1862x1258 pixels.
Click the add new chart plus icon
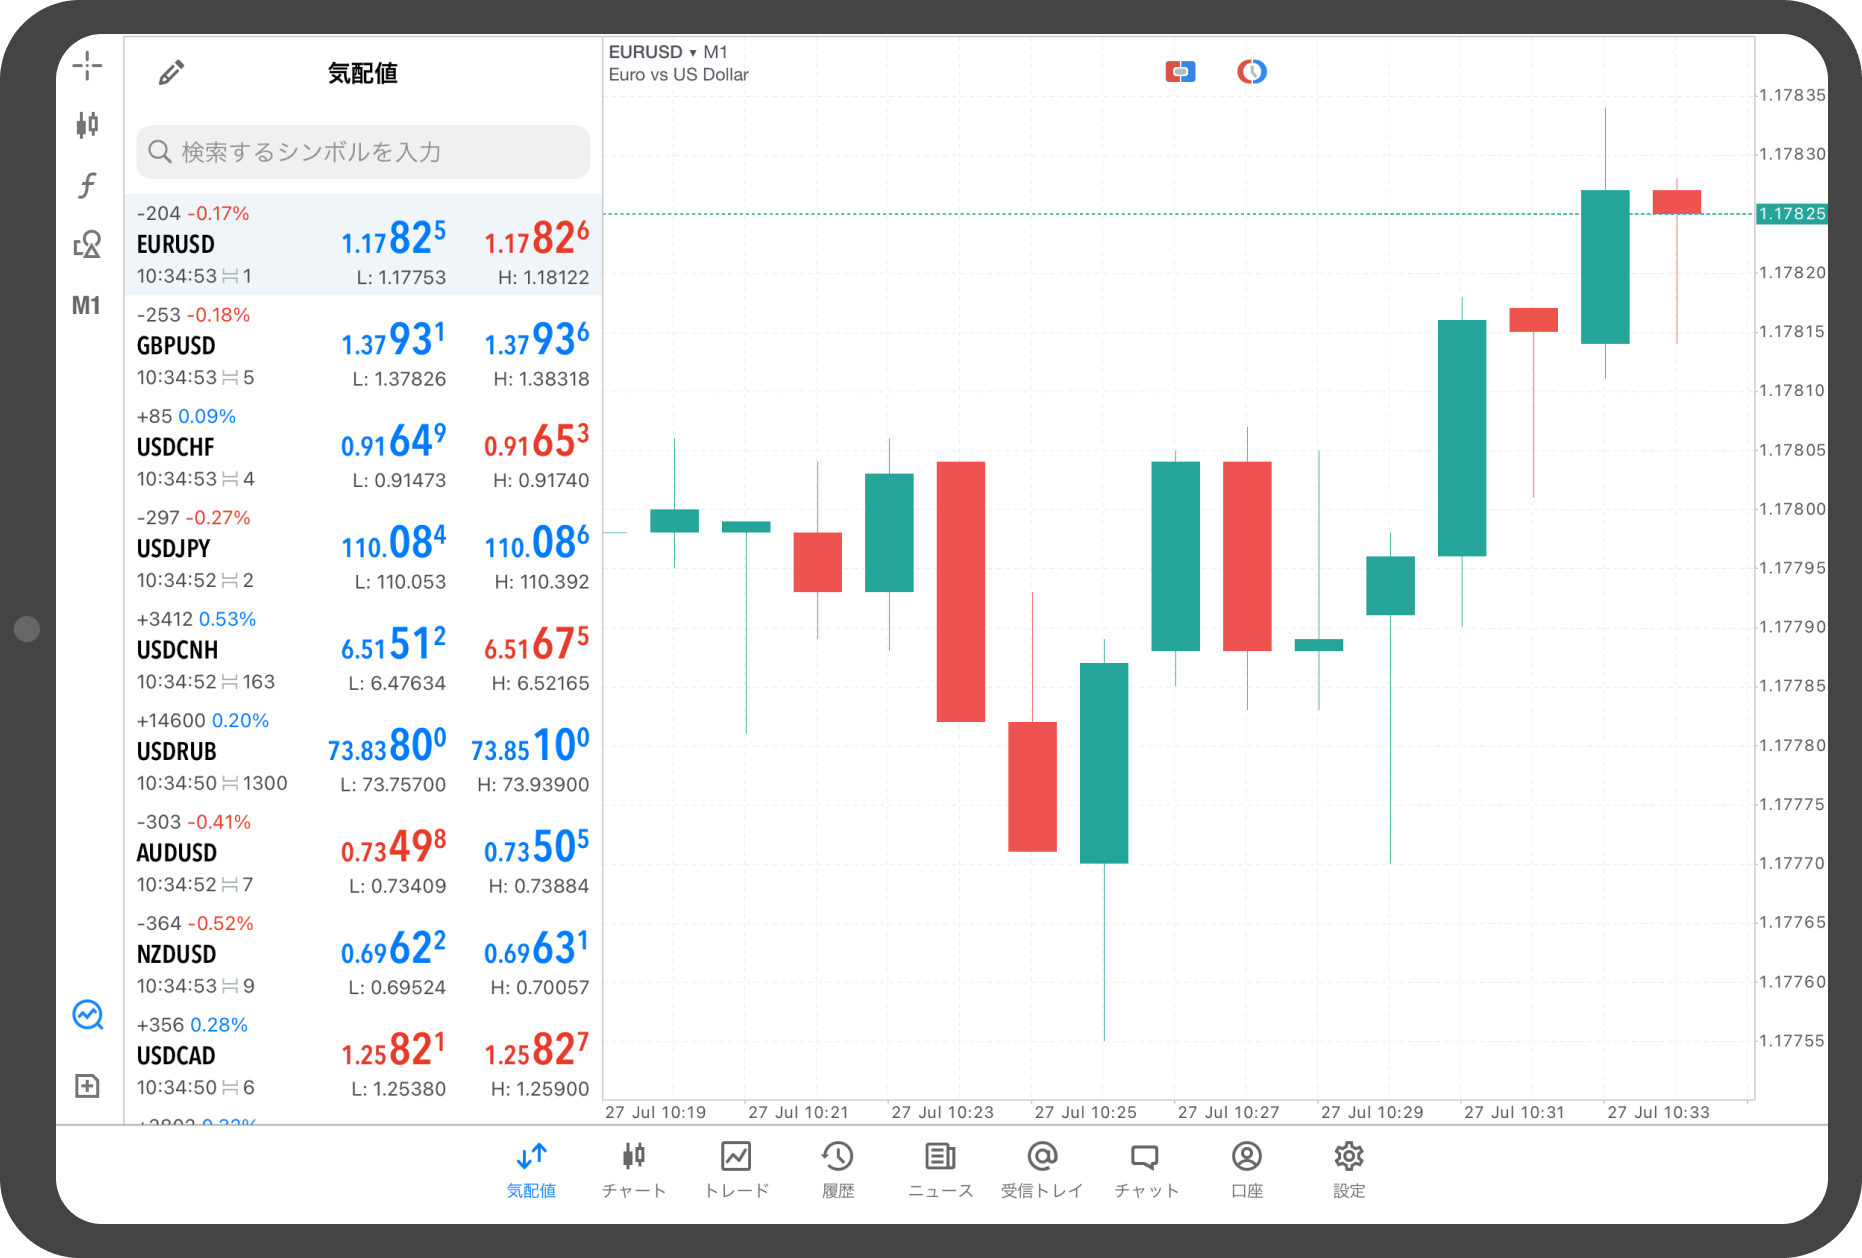[x=87, y=1086]
